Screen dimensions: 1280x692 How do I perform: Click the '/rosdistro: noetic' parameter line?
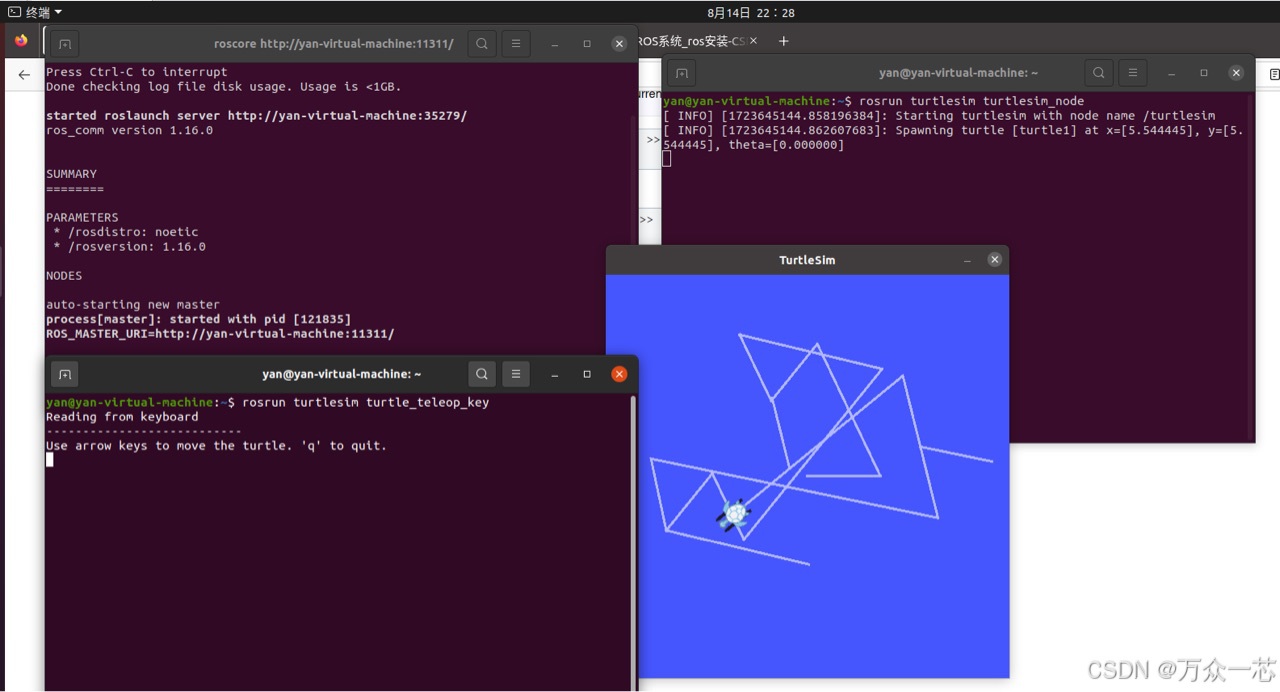pyautogui.click(x=126, y=232)
